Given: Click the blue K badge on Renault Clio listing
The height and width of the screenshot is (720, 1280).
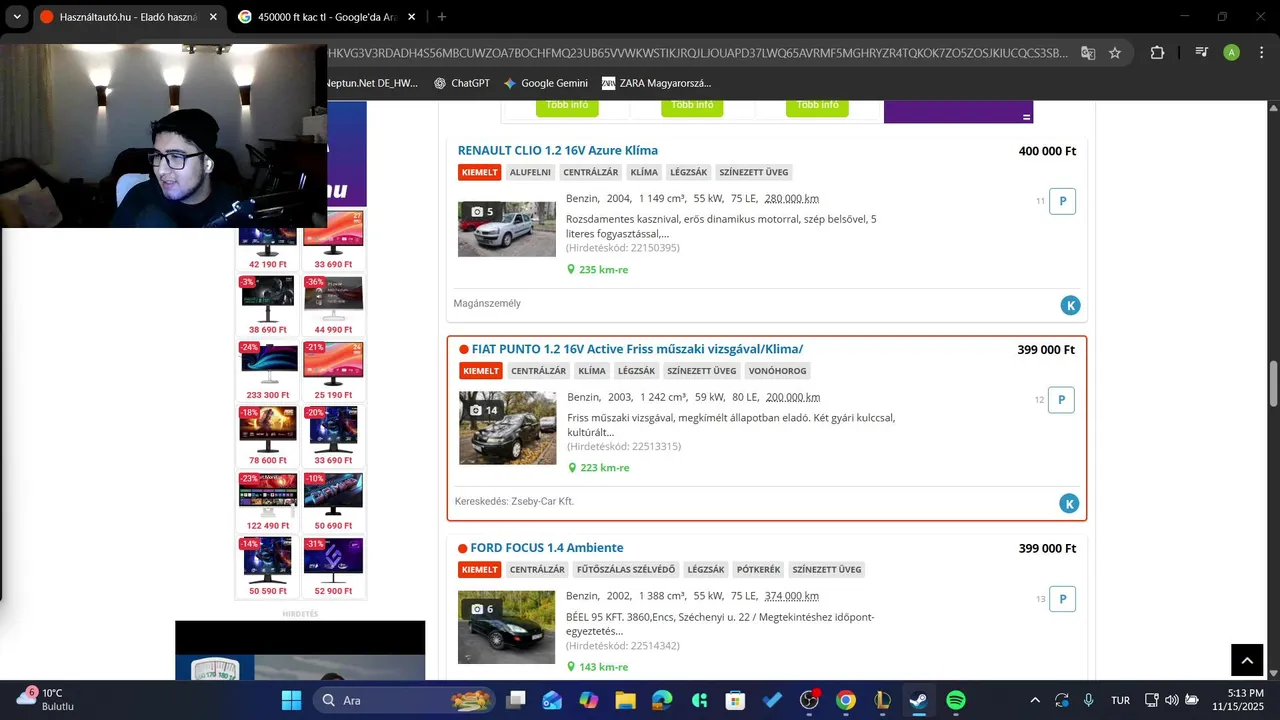Looking at the screenshot, I should pyautogui.click(x=1070, y=305).
